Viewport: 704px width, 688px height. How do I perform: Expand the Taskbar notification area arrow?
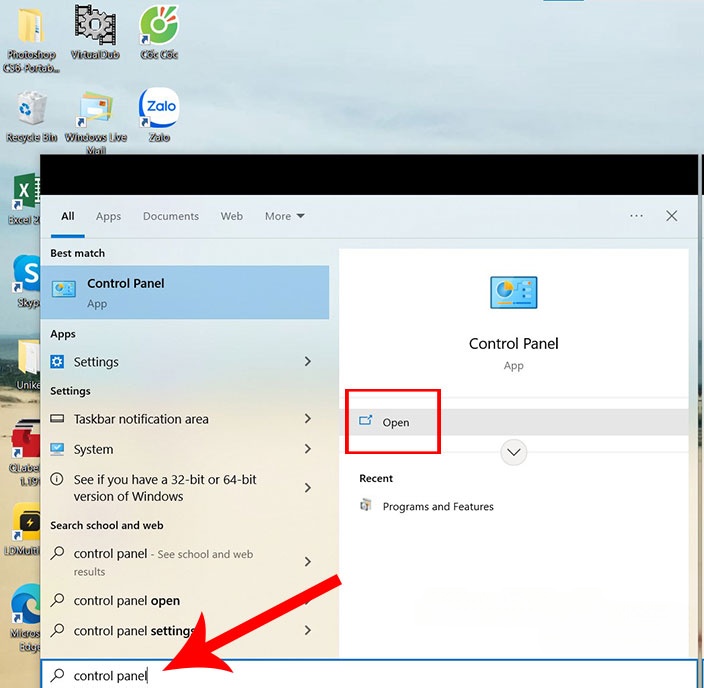pos(308,419)
